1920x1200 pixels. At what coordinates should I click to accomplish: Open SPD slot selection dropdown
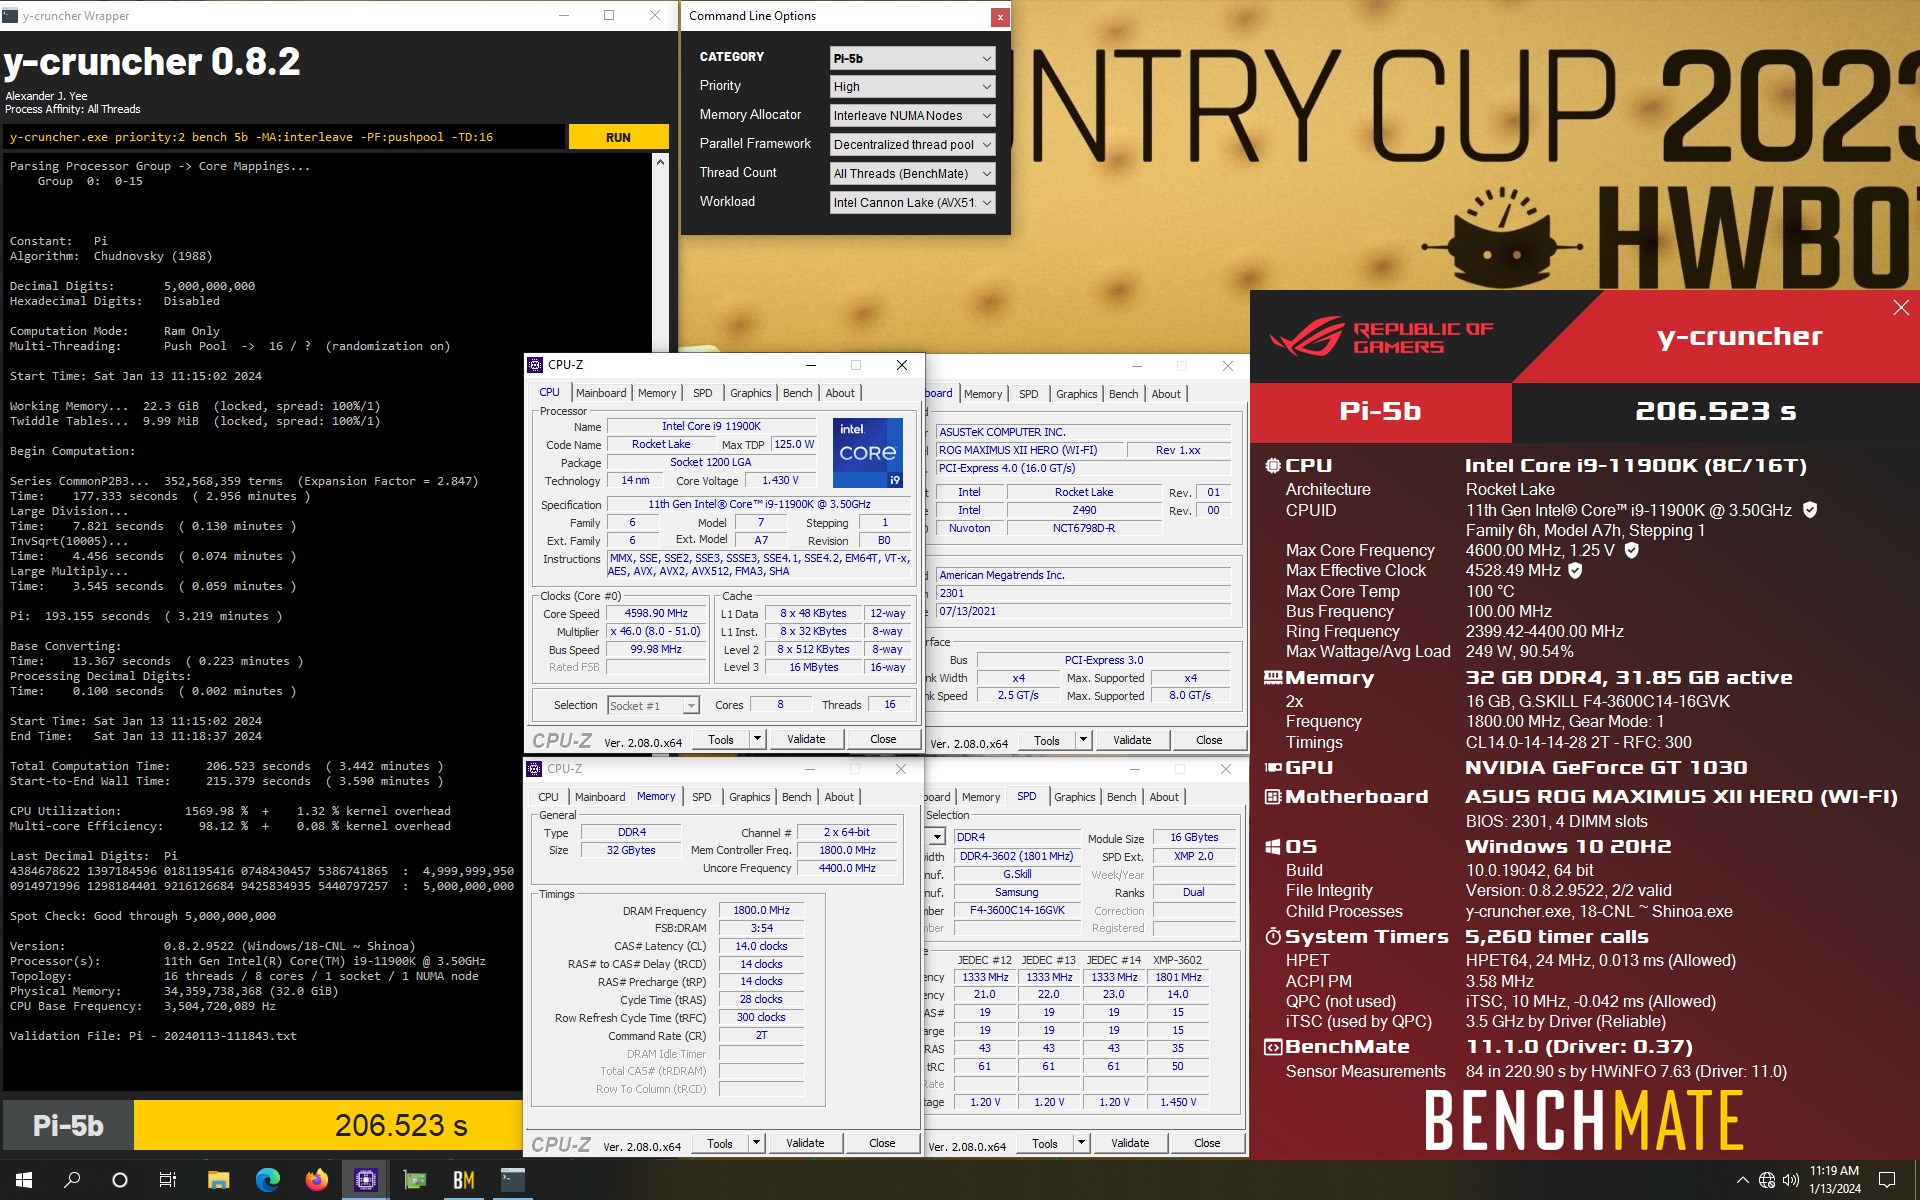(x=936, y=837)
